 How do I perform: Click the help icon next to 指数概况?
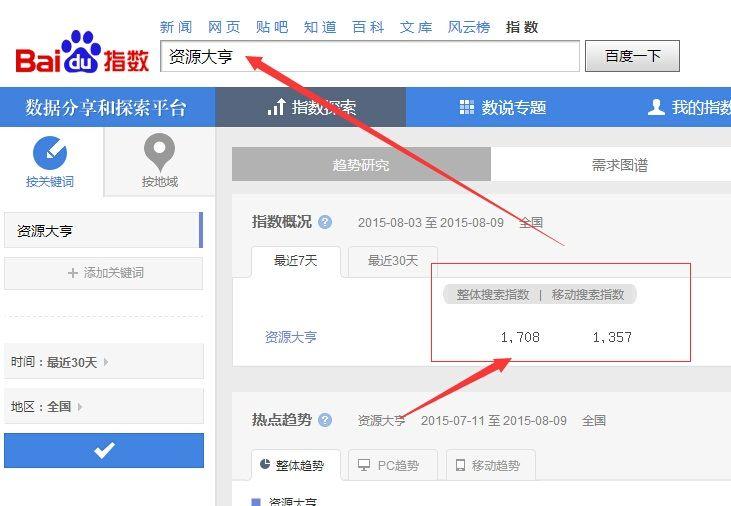coord(325,222)
